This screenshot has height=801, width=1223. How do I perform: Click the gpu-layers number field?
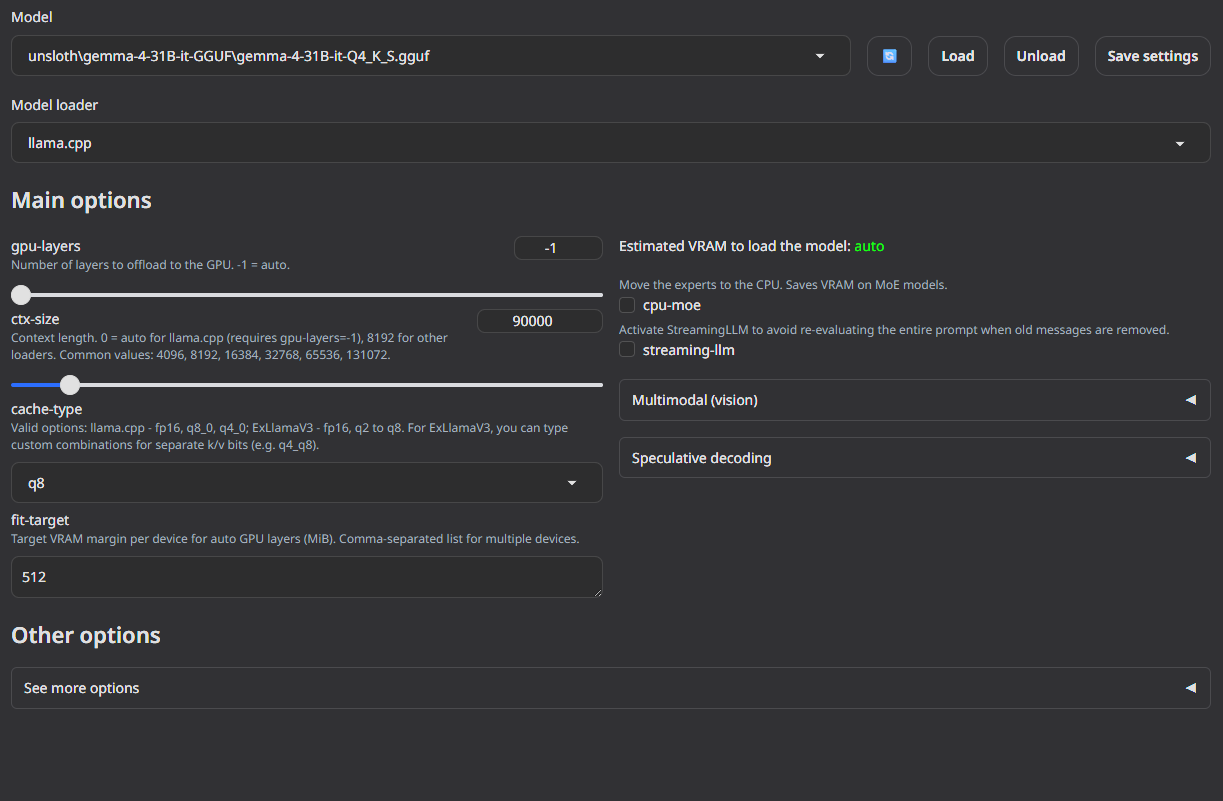pyautogui.click(x=558, y=248)
